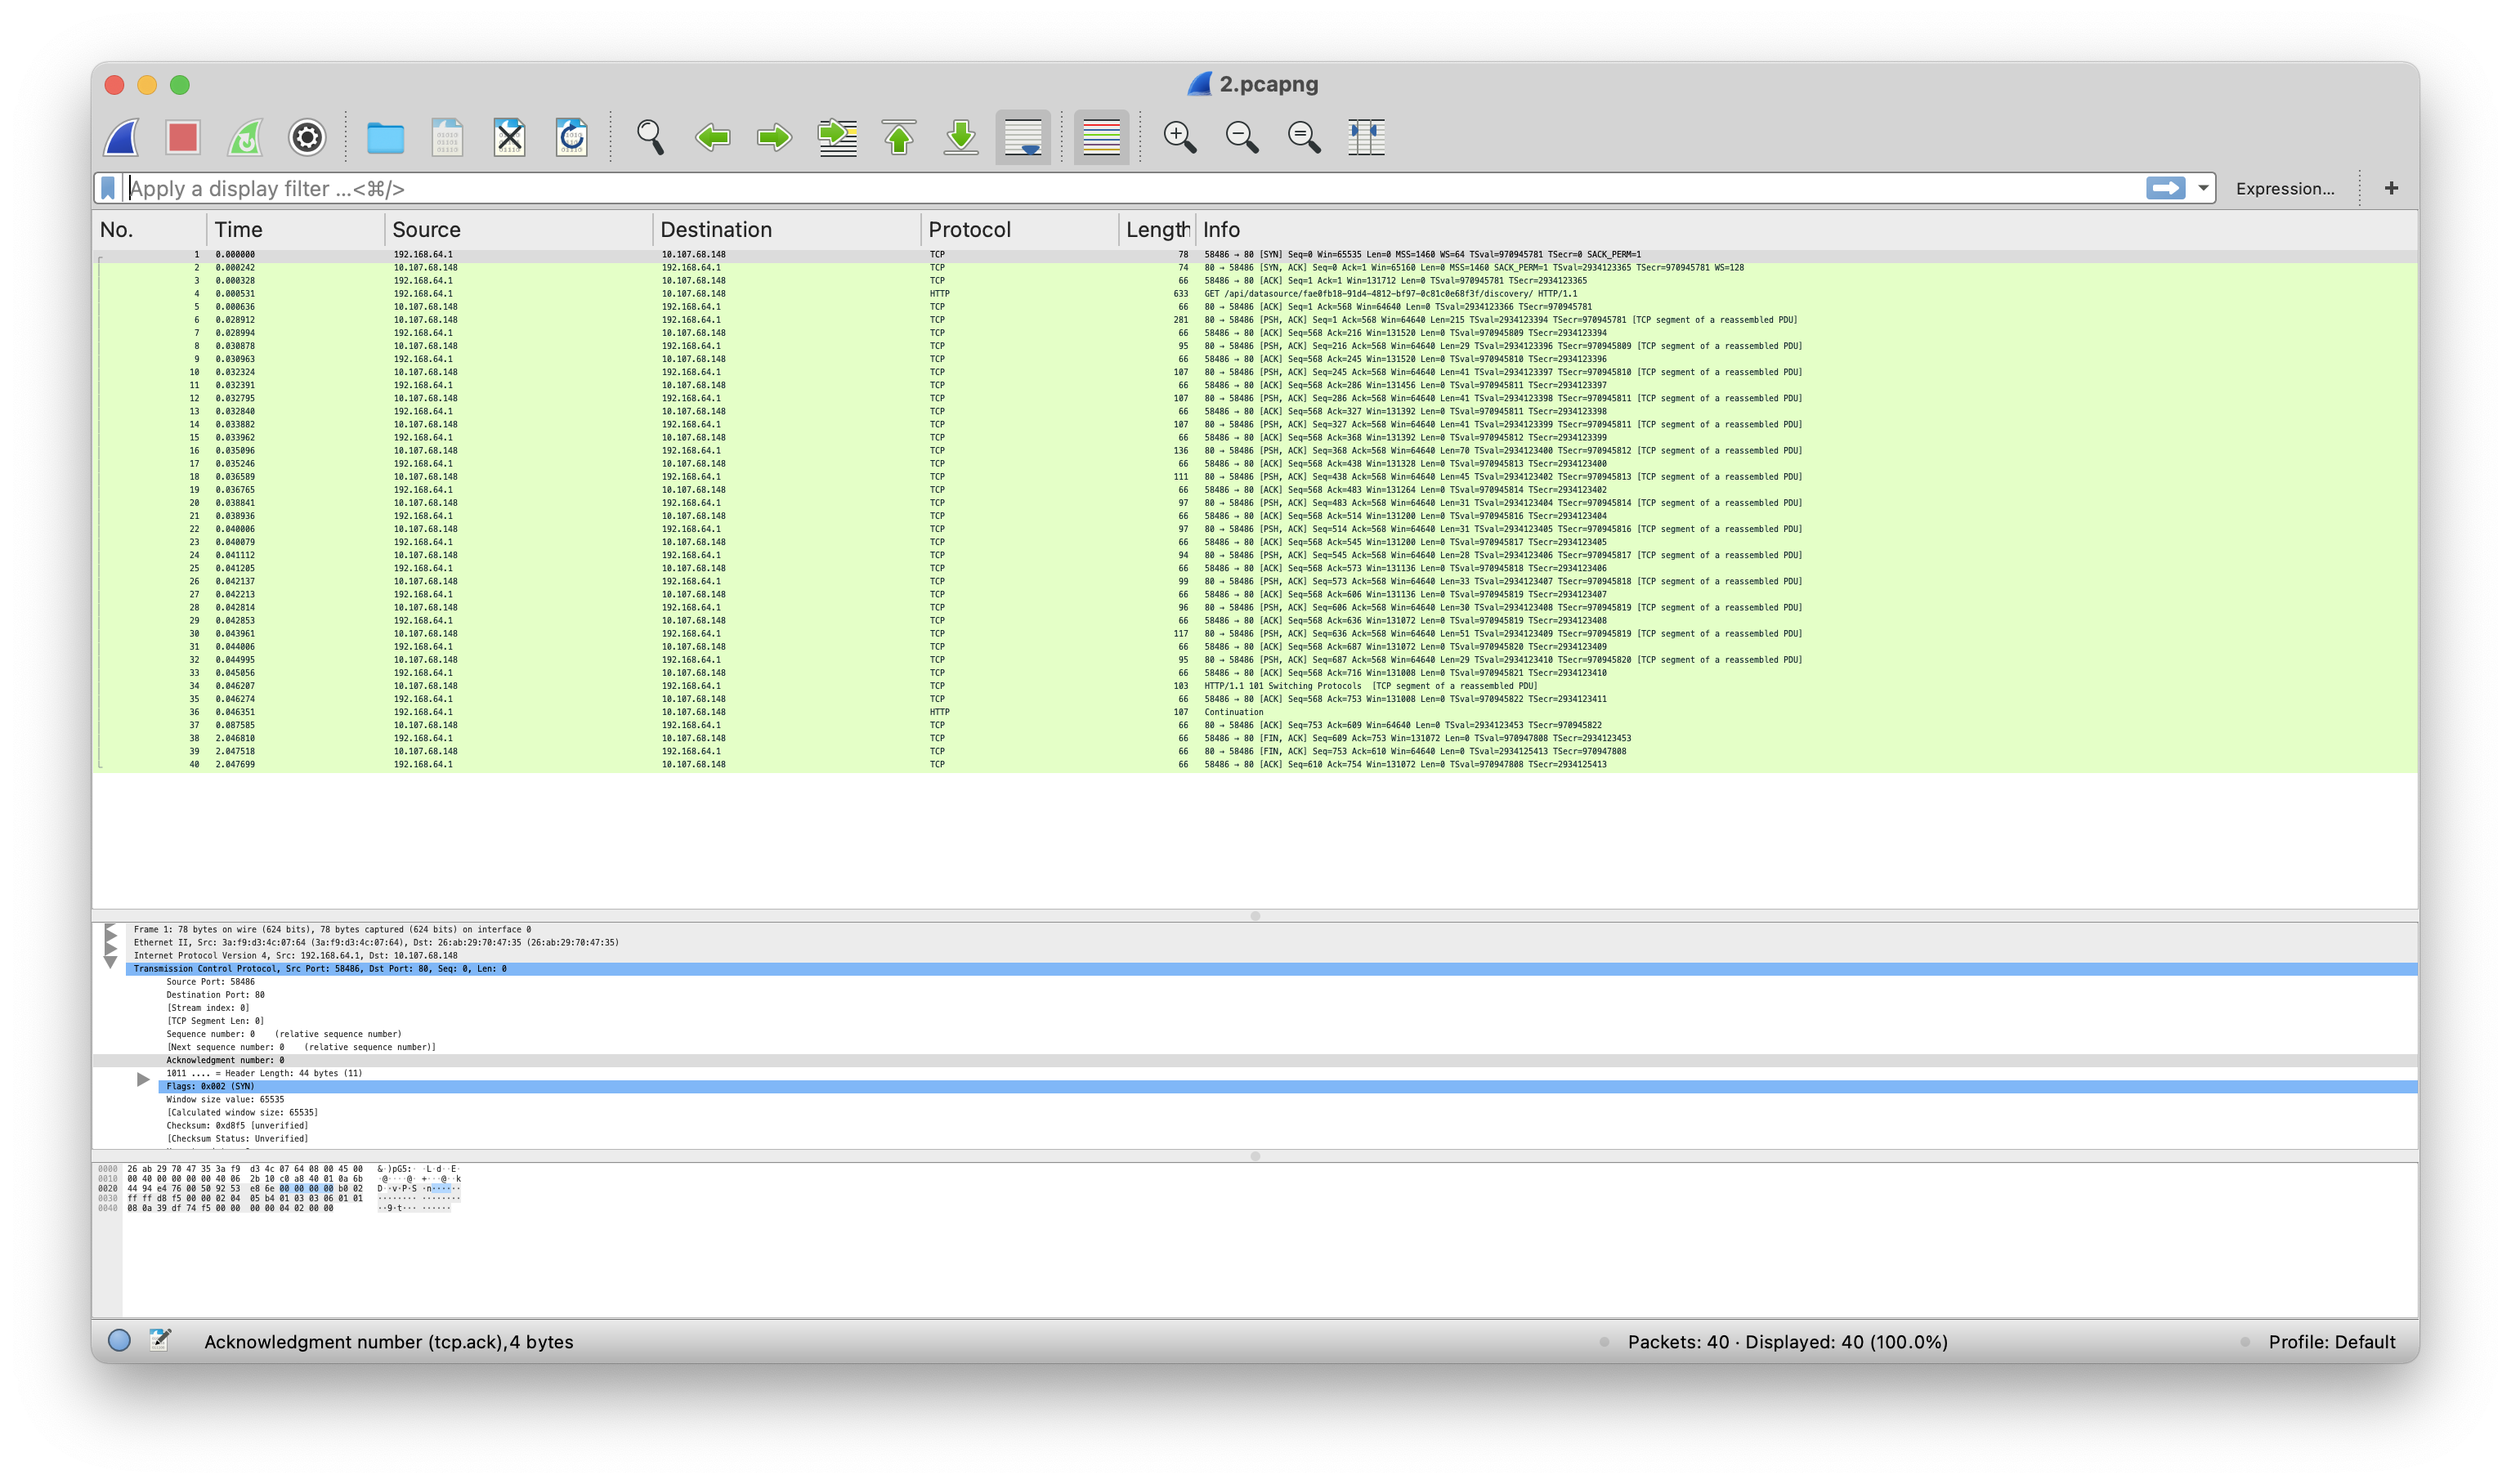Toggle auto scroll during live capture
Image resolution: width=2511 pixels, height=1484 pixels.
tap(1022, 138)
